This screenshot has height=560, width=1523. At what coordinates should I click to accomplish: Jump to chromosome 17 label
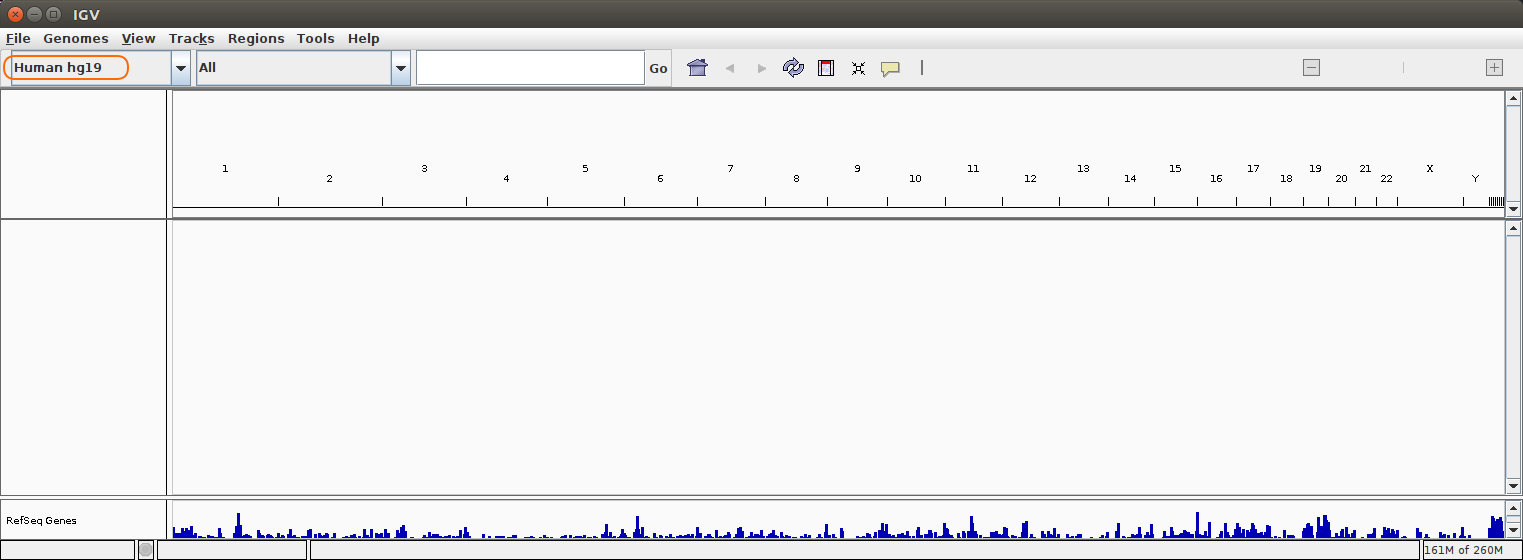pyautogui.click(x=1253, y=169)
